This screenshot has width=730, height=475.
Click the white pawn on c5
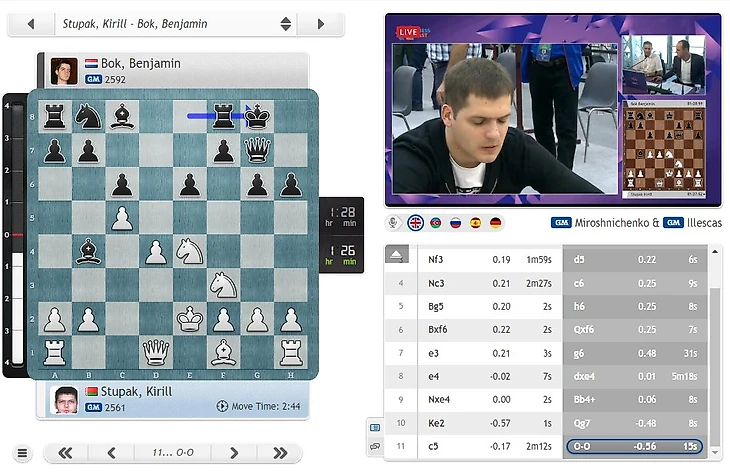[x=122, y=217]
